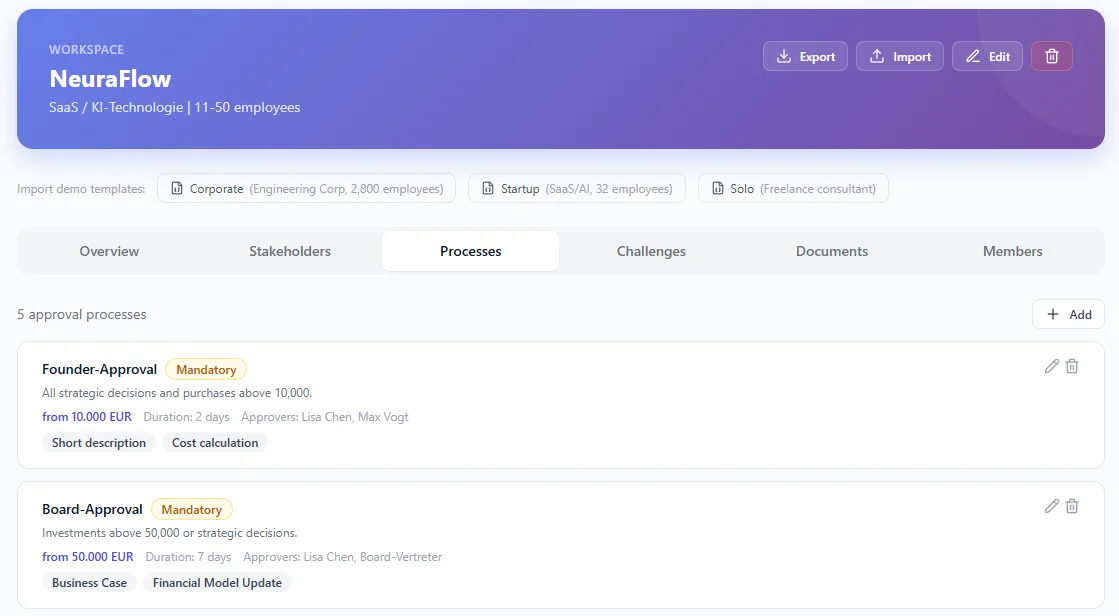The width and height of the screenshot is (1119, 616).
Task: Import the Solo demo template
Action: click(793, 188)
